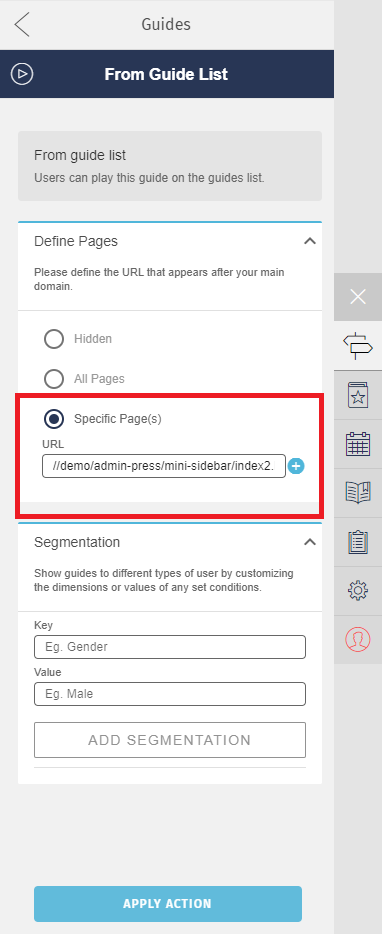Collapse the Define Pages section
Viewport: 382px width, 934px height.
[309, 241]
